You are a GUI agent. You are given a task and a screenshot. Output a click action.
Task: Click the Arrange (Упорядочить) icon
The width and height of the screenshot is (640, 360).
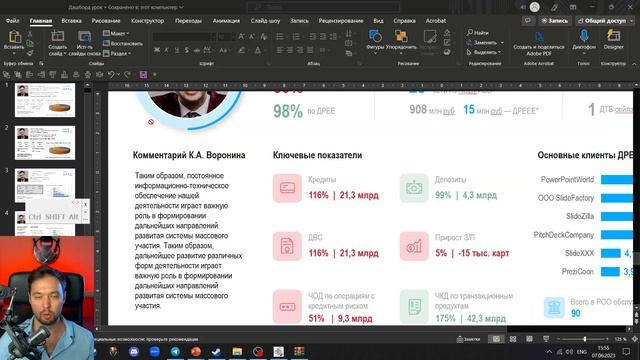(x=401, y=36)
